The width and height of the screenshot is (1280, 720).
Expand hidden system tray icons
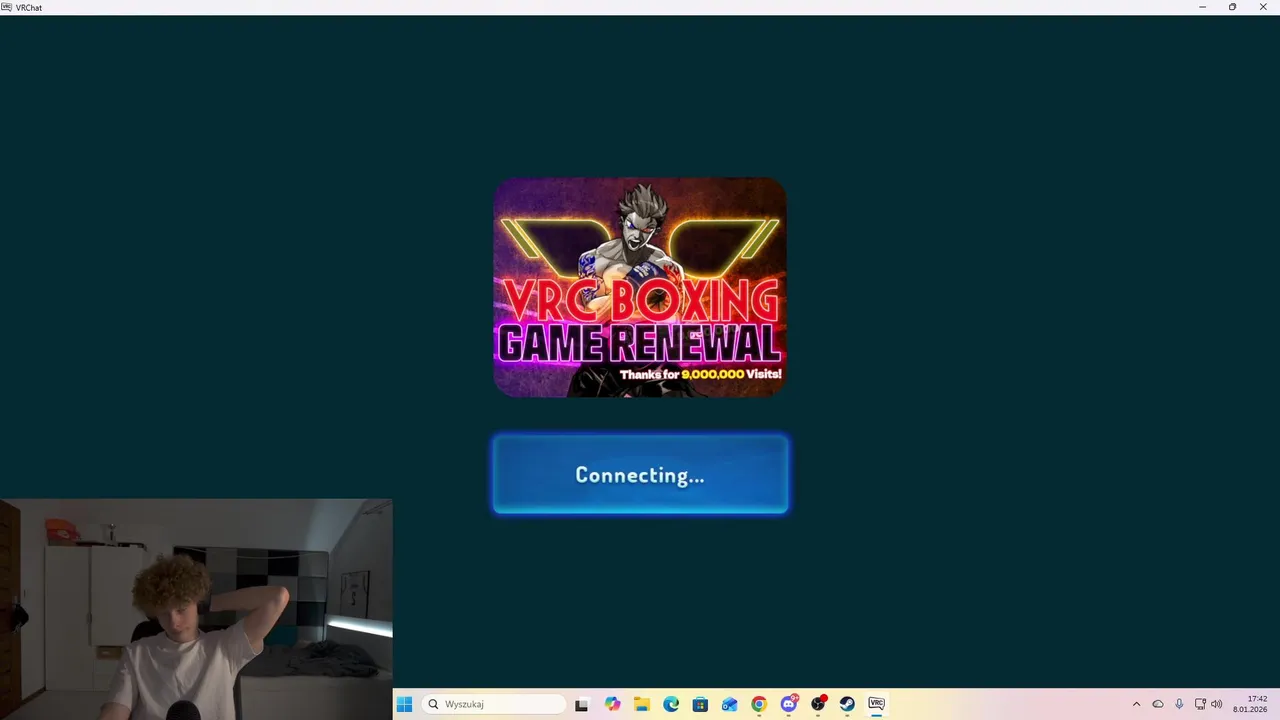point(1136,704)
